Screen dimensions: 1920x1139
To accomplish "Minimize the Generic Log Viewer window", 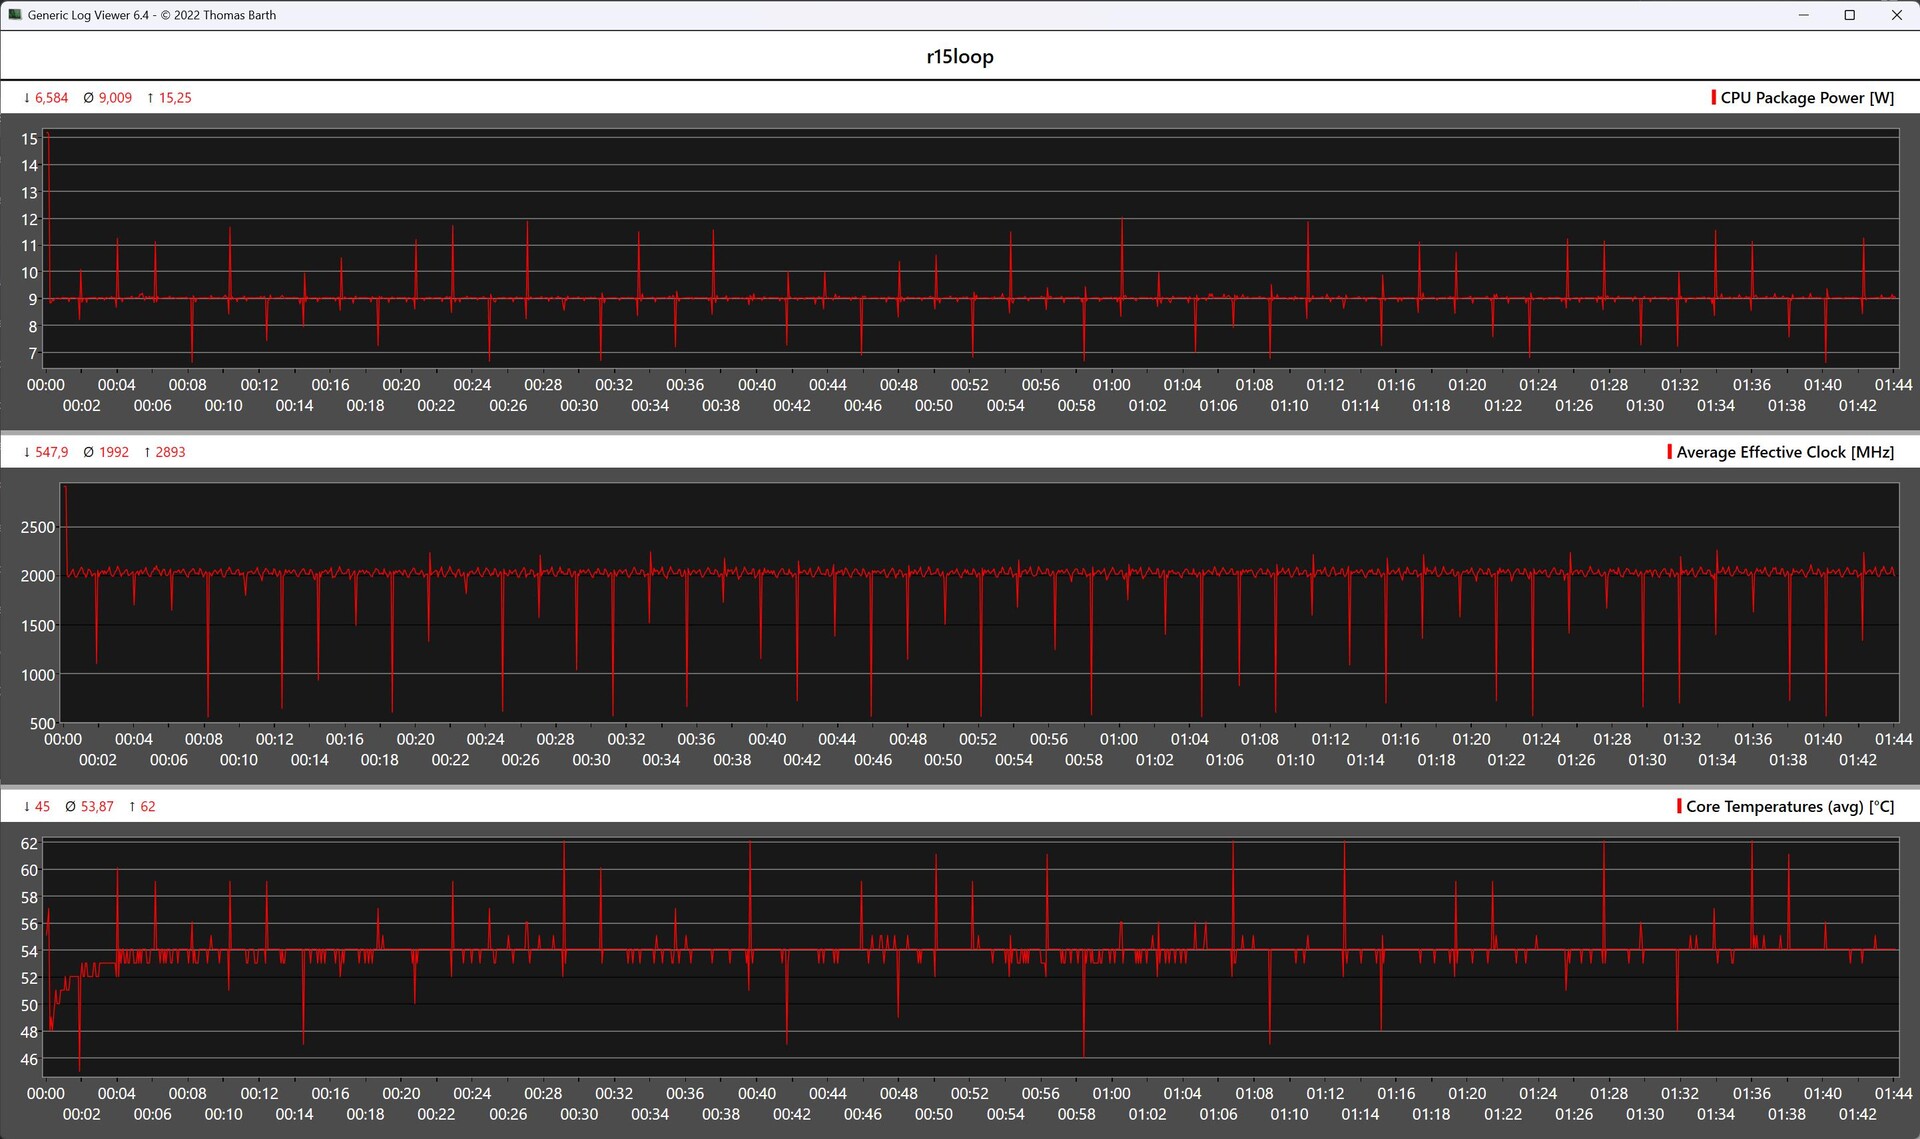I will tap(1804, 15).
